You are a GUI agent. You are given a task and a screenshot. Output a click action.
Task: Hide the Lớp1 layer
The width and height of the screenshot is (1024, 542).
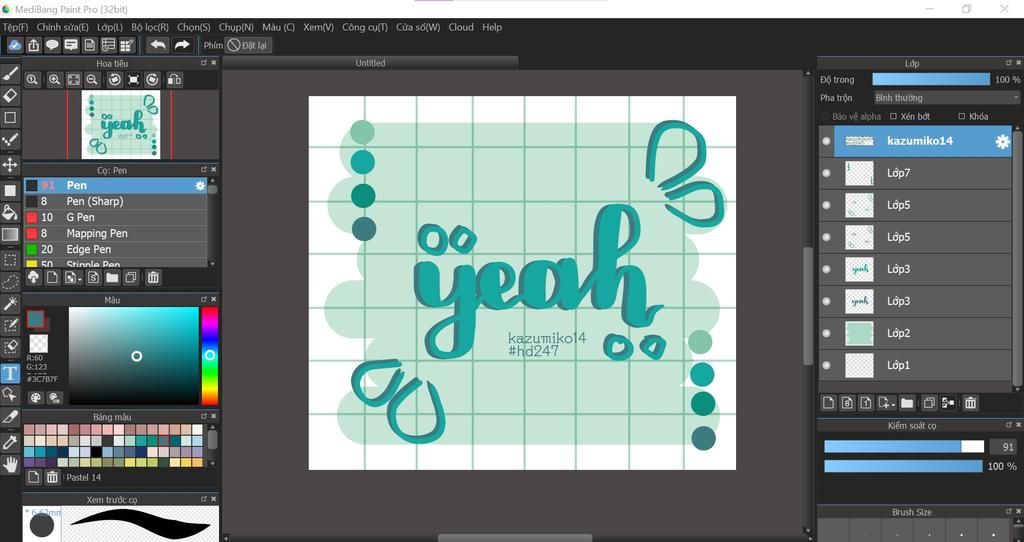point(827,365)
